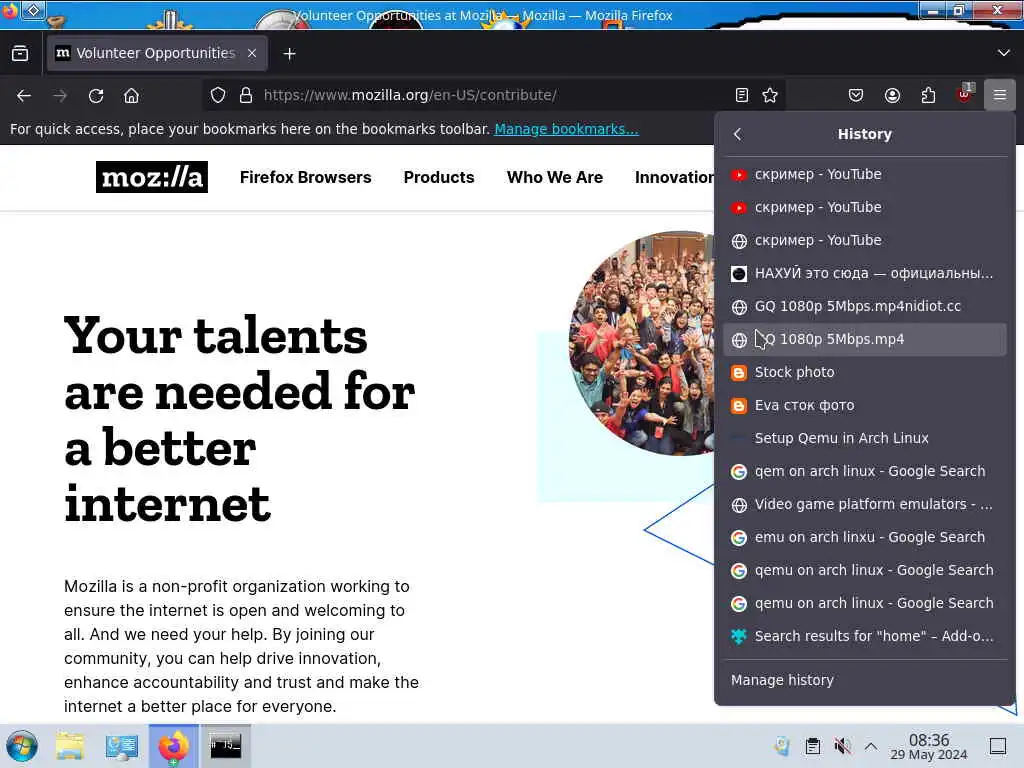Click the uBlock extension icon with badge
Viewport: 1024px width, 768px height.
tap(965, 94)
